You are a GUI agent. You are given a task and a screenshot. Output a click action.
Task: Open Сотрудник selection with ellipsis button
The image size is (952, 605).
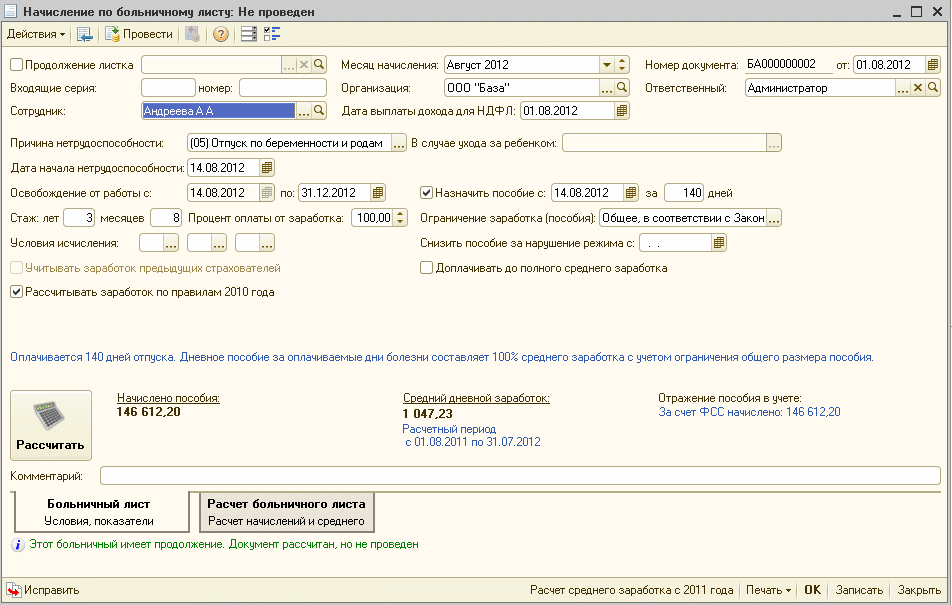[x=304, y=111]
